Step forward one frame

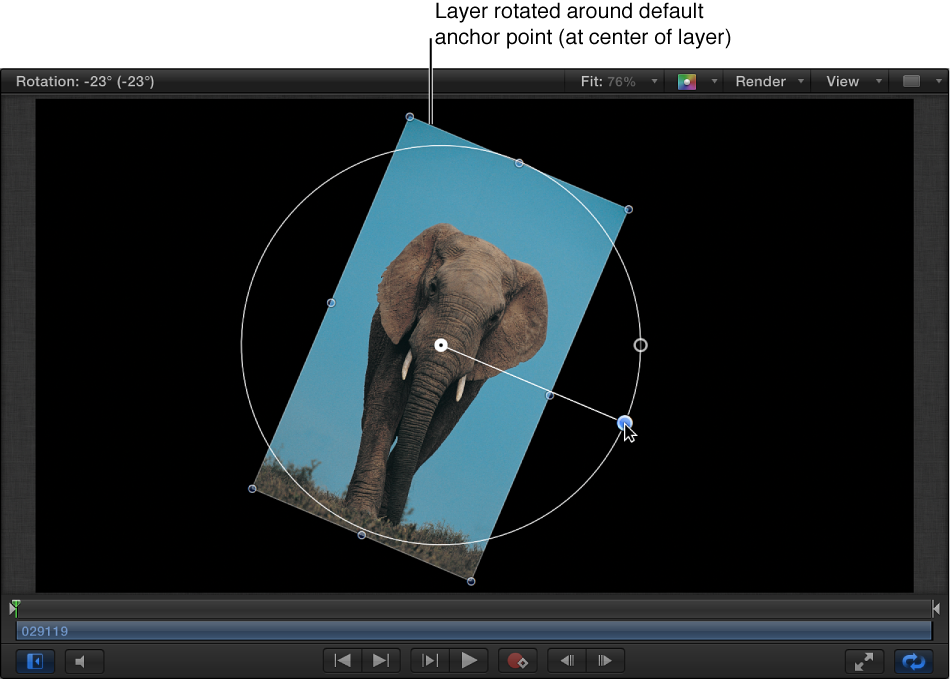[604, 660]
